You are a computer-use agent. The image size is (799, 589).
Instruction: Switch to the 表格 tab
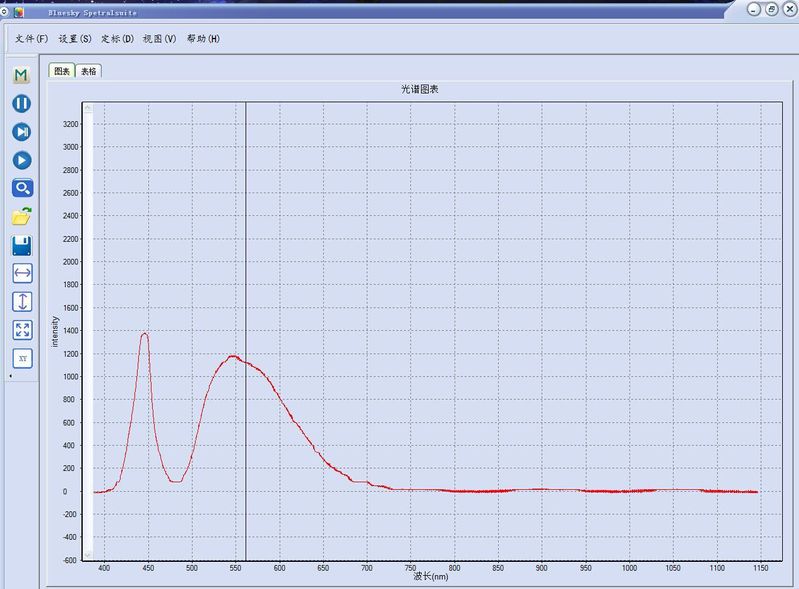point(89,71)
